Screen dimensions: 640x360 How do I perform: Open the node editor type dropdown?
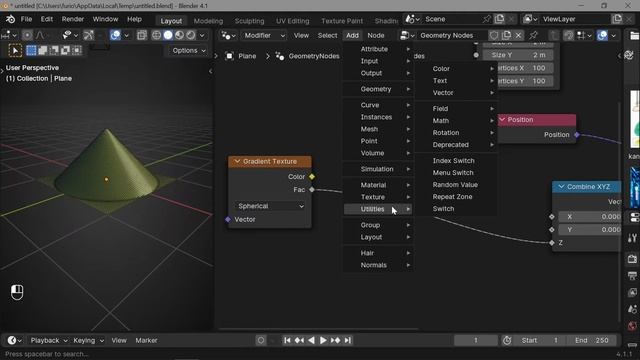tap(228, 36)
